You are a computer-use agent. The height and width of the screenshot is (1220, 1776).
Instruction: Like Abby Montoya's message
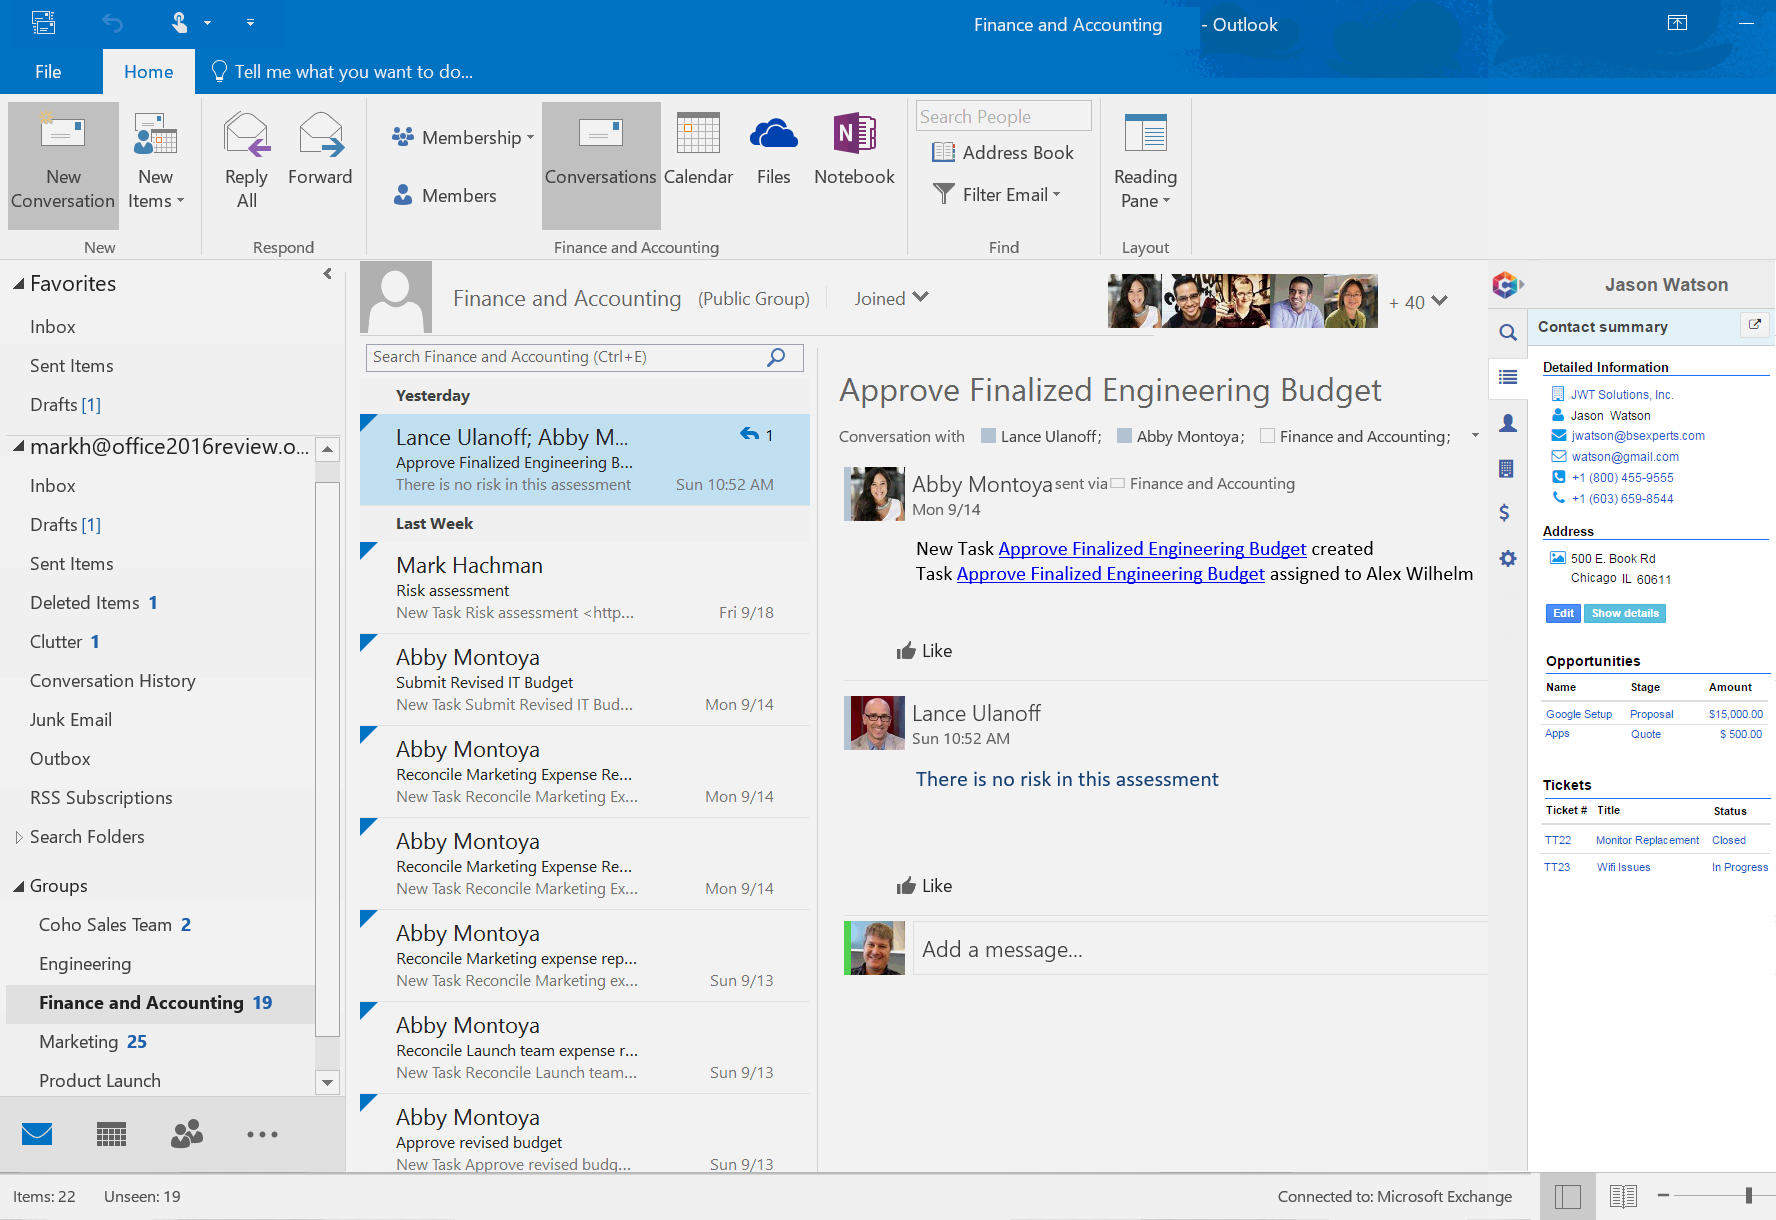(x=924, y=651)
